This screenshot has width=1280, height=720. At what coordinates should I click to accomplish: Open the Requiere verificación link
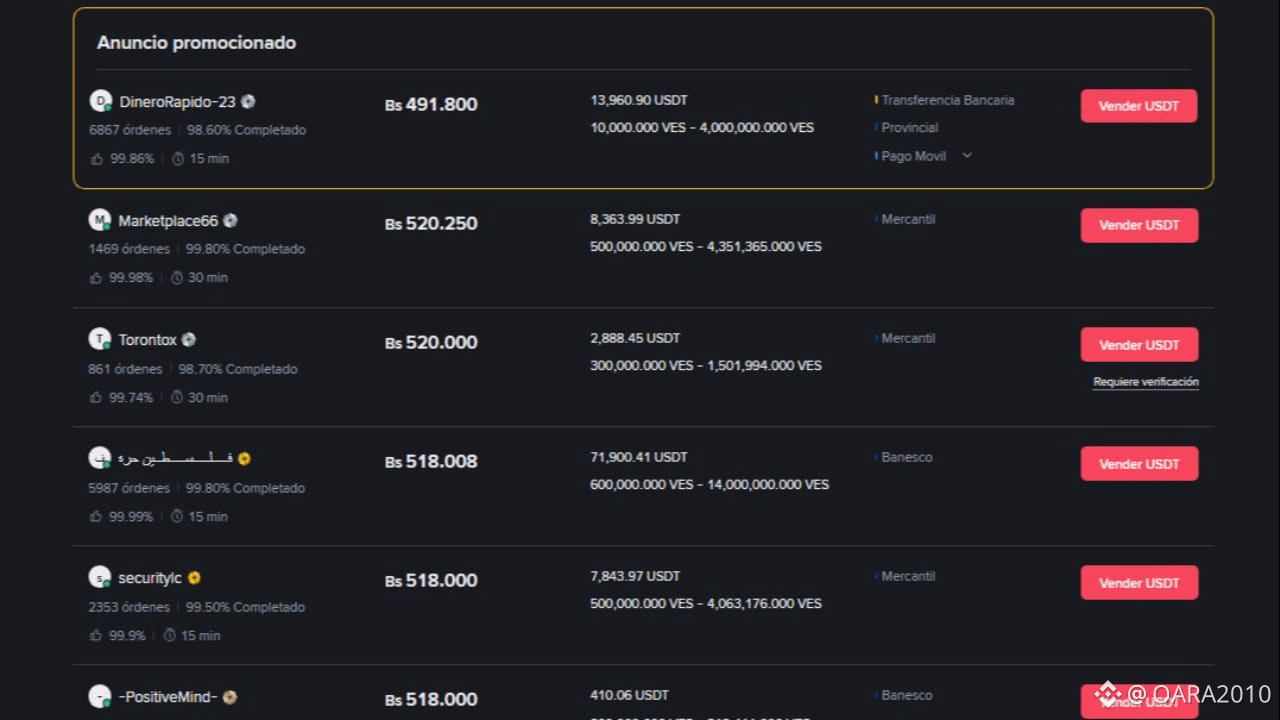[1146, 382]
